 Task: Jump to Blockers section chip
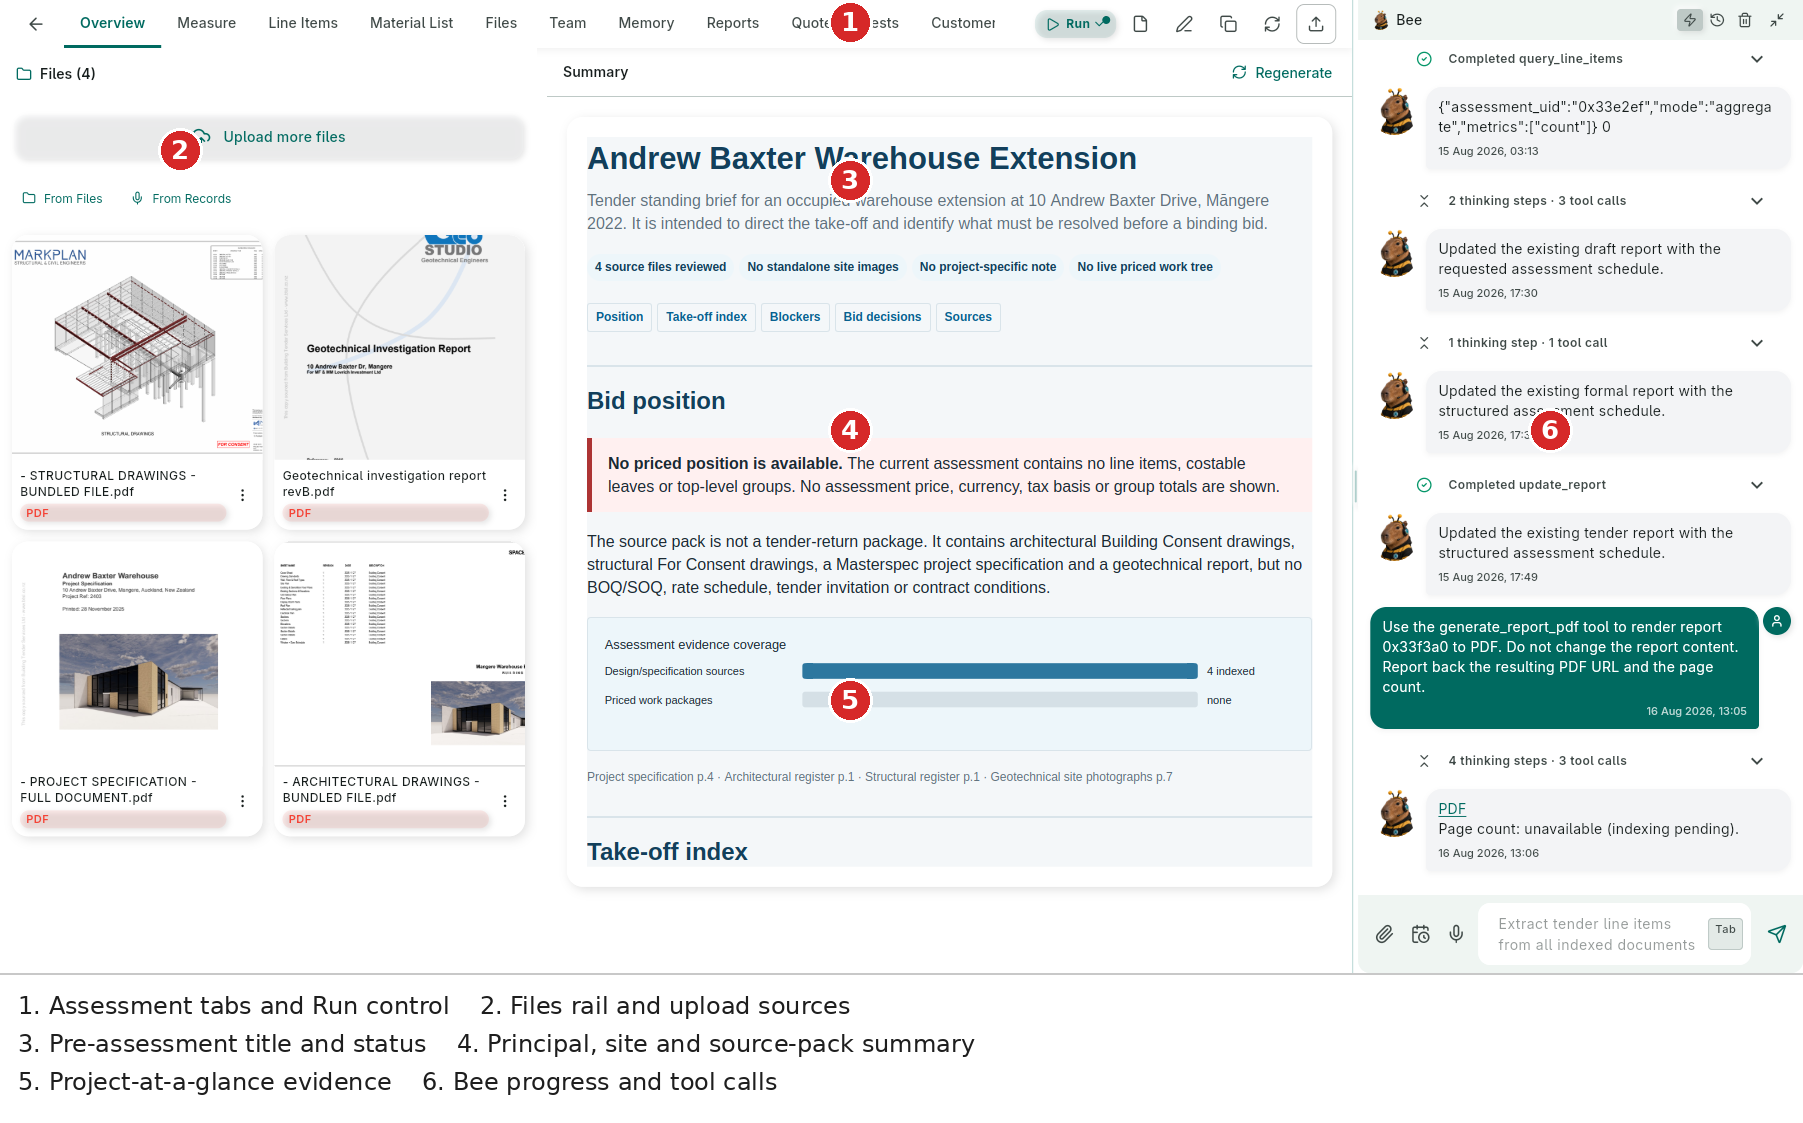pyautogui.click(x=795, y=317)
